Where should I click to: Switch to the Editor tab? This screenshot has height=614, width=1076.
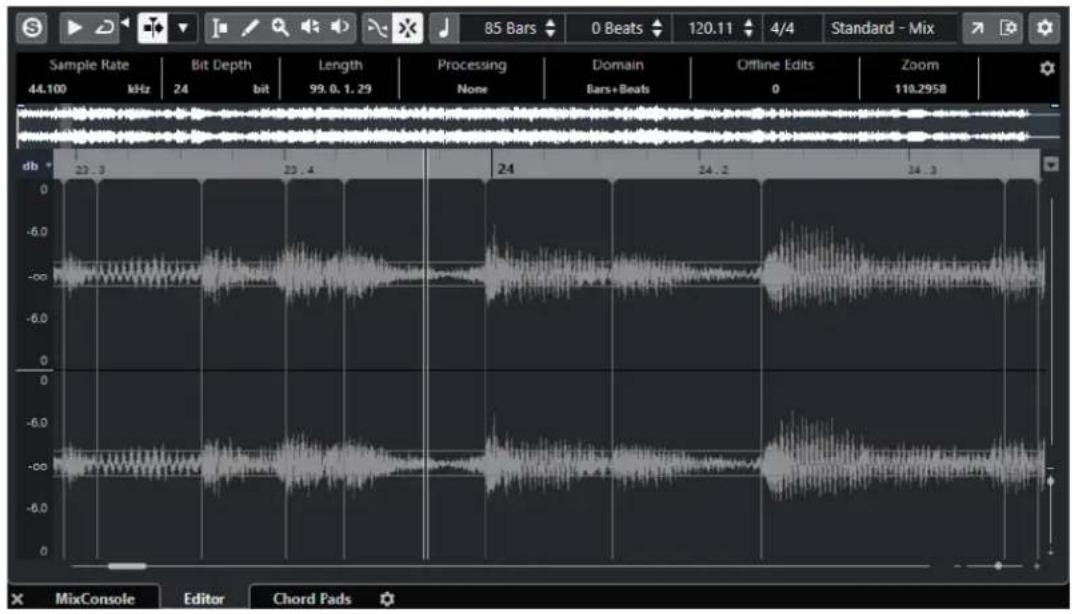pos(204,599)
